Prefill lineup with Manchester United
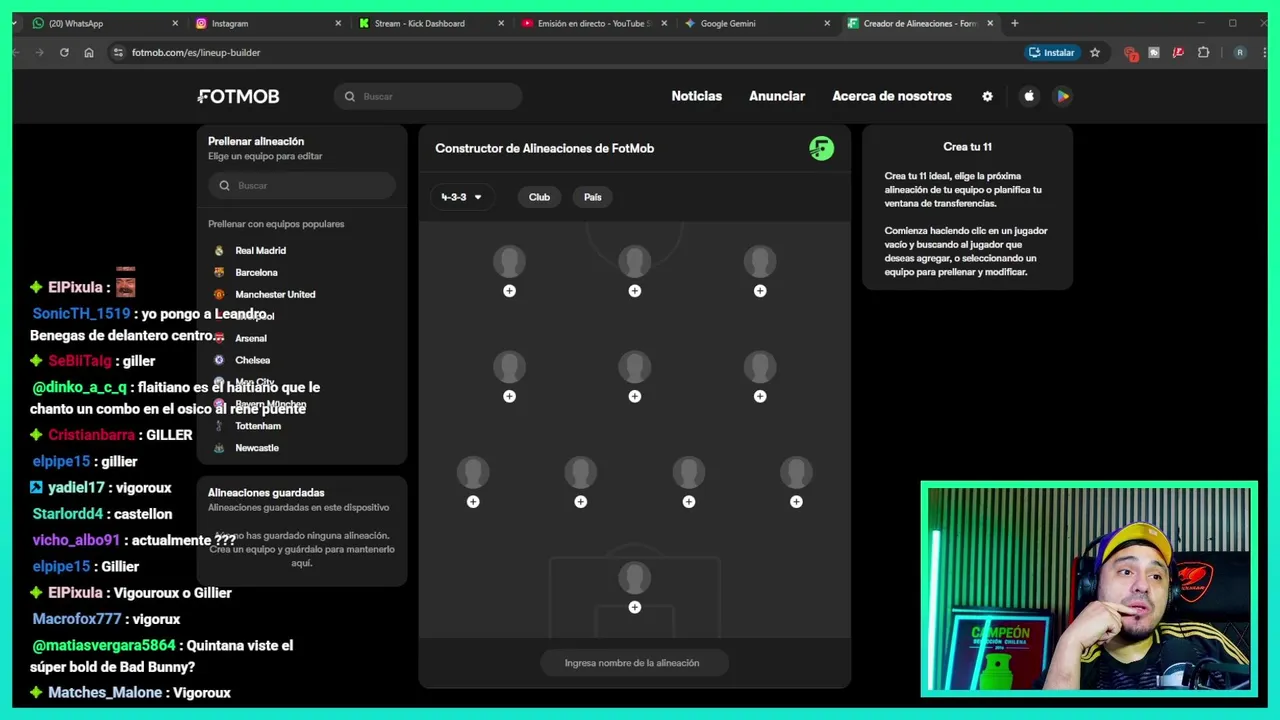1280x720 pixels. (x=302, y=294)
